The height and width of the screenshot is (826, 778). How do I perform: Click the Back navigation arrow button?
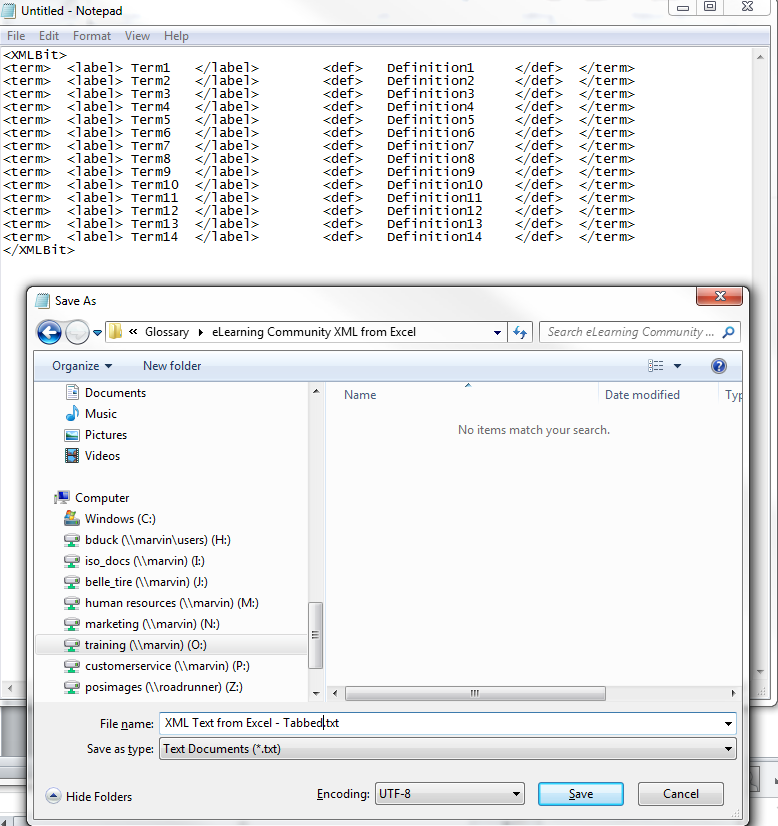[49, 332]
